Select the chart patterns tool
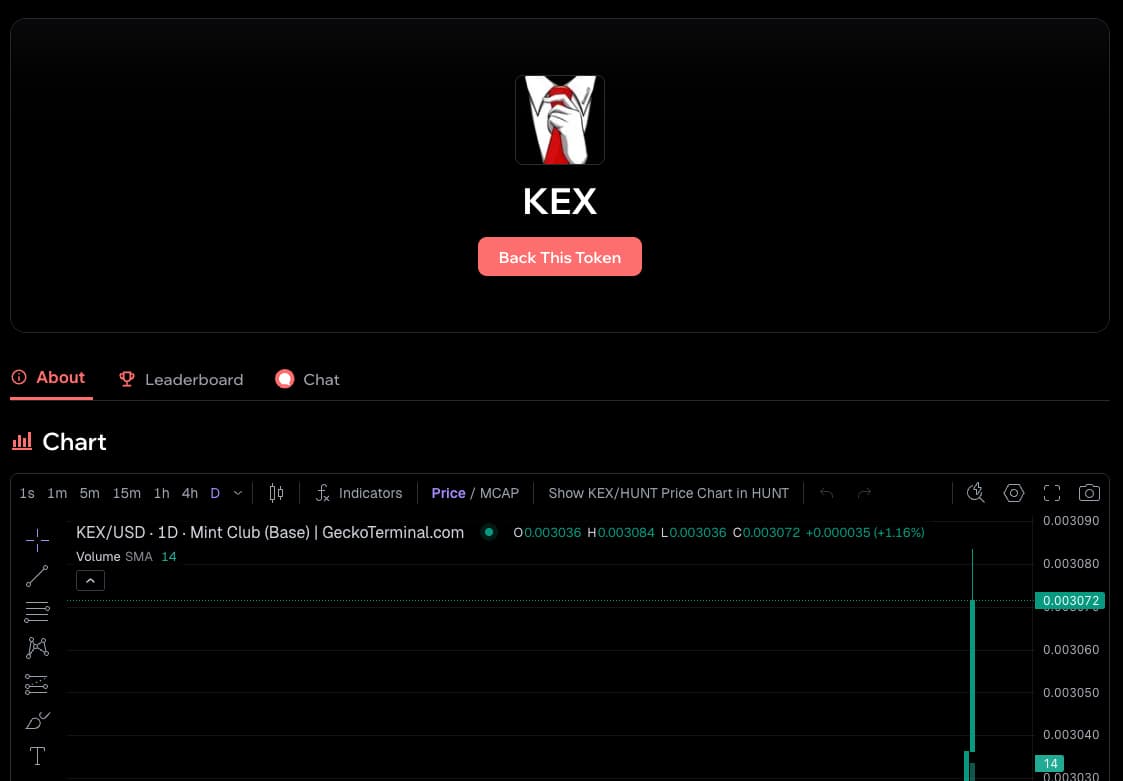This screenshot has width=1123, height=781. [x=37, y=647]
